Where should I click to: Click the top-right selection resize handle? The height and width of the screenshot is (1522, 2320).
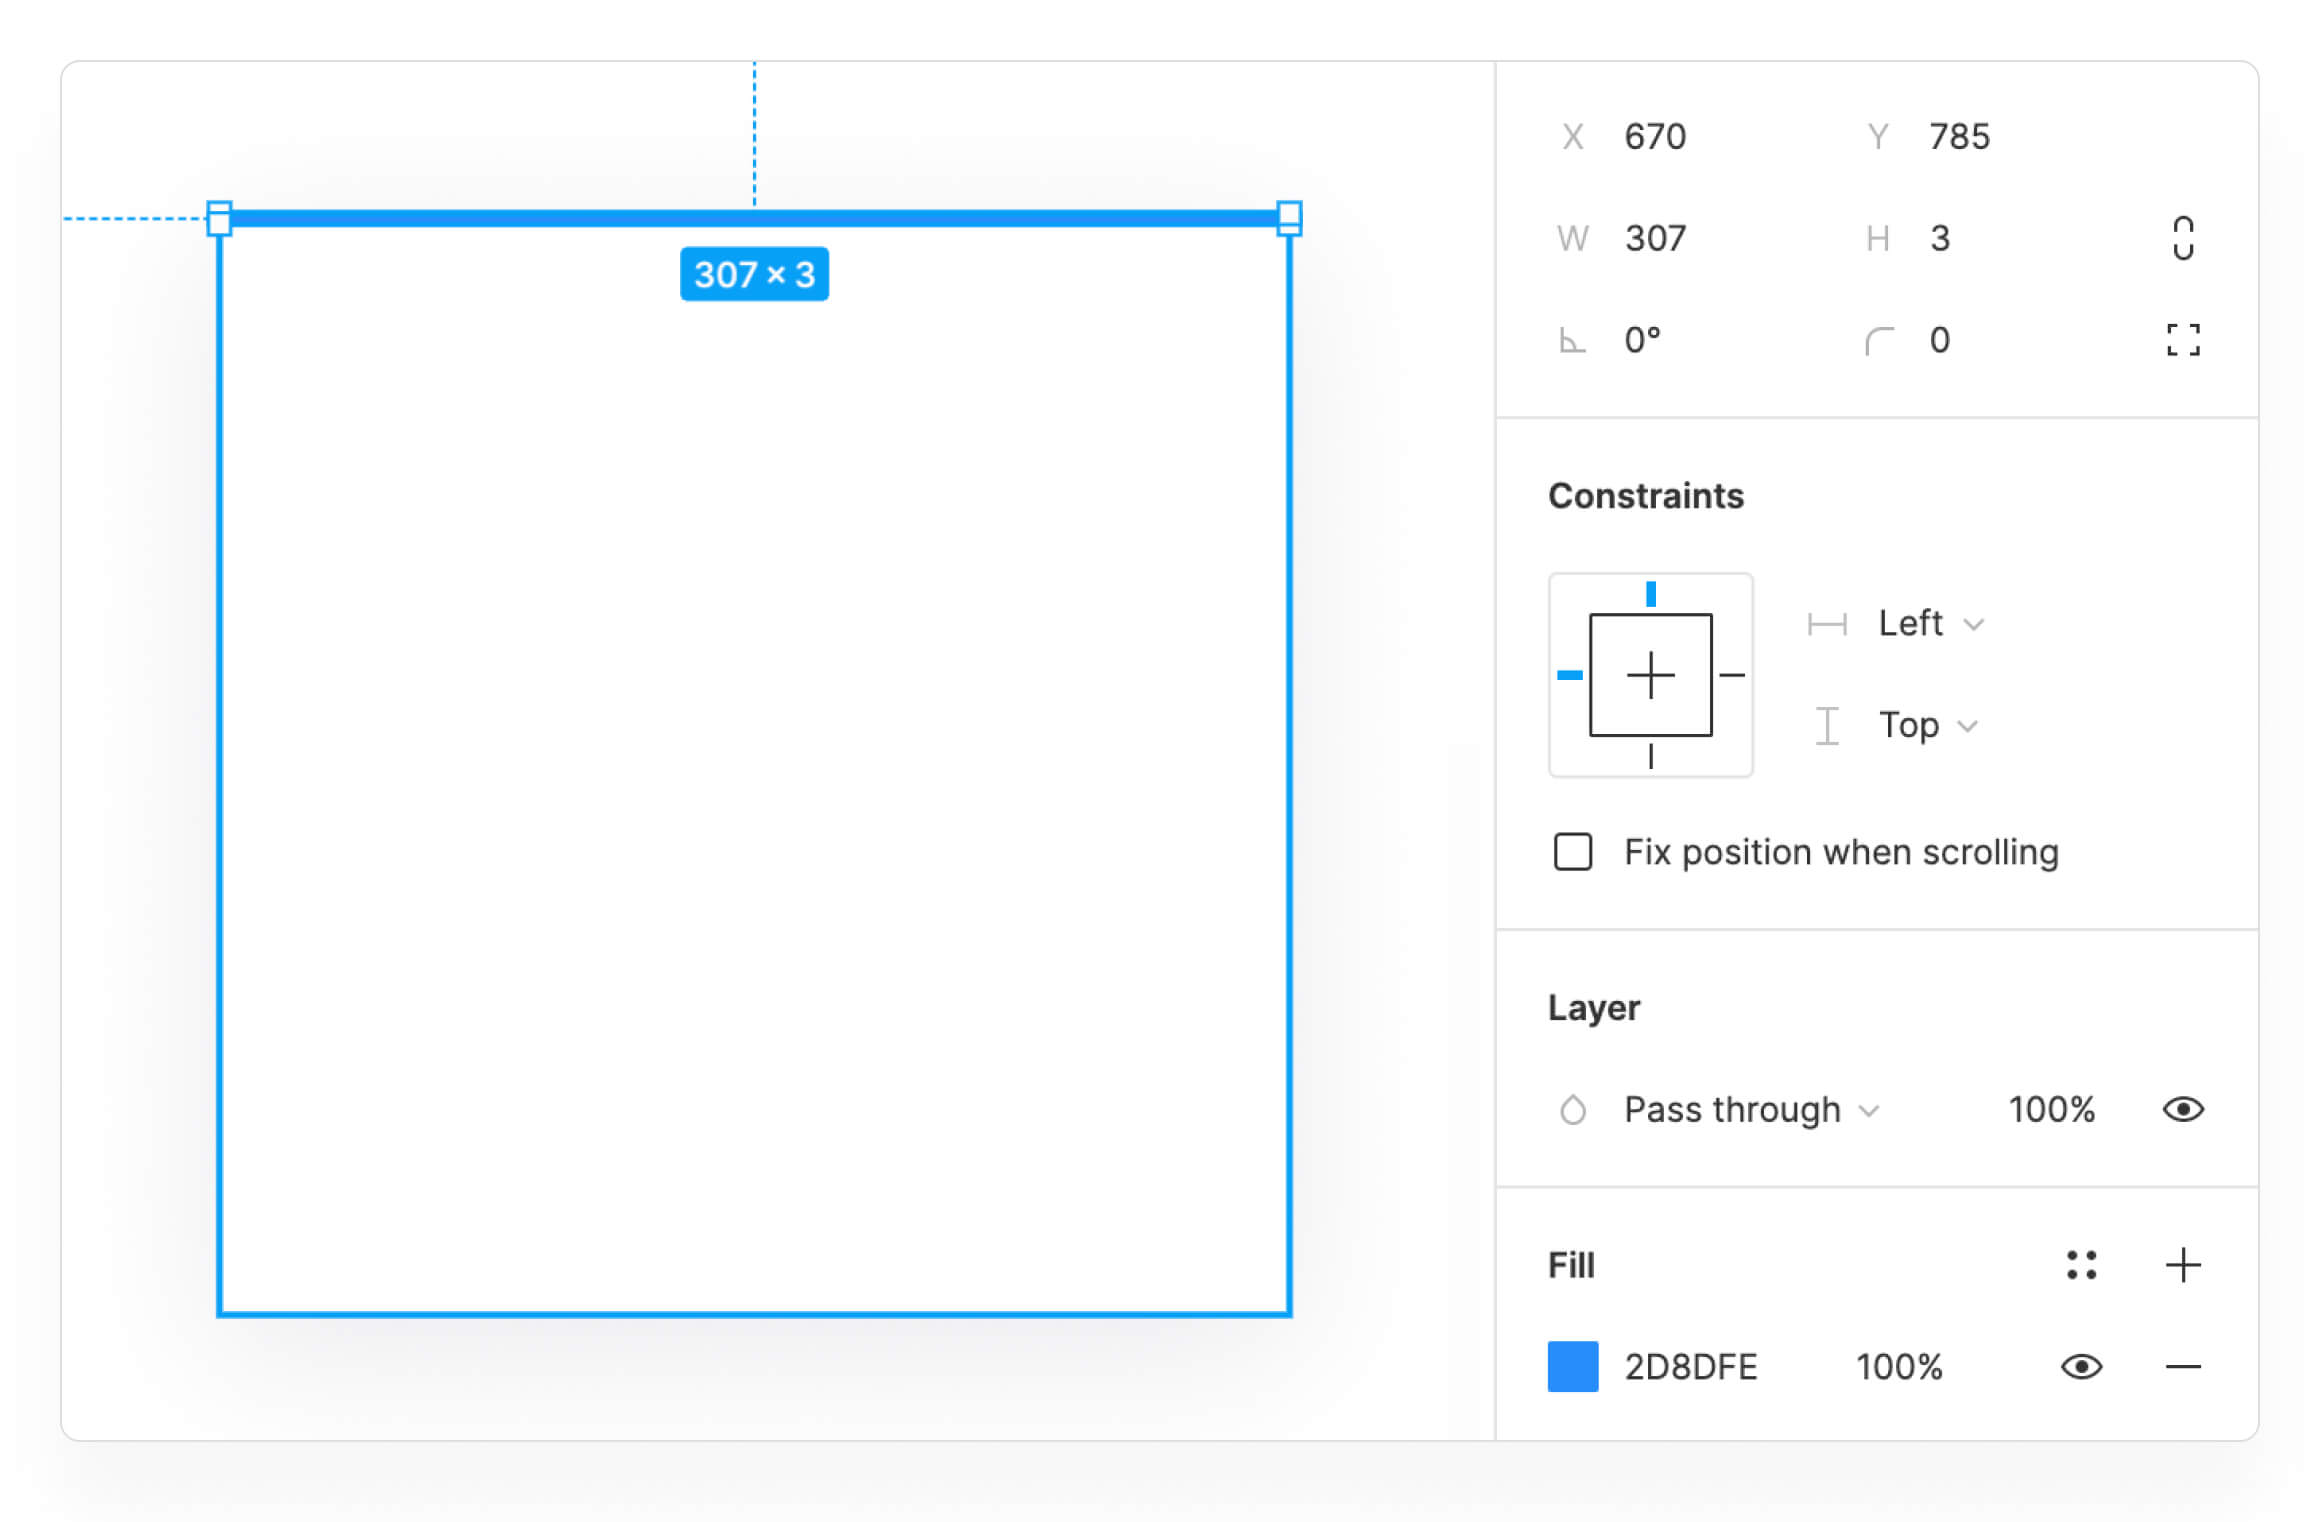(1289, 218)
